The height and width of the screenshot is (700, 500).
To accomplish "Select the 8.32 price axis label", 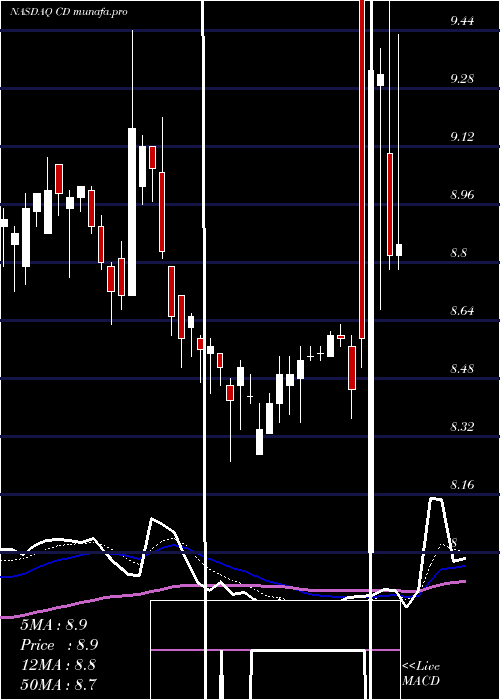I will coord(462,427).
